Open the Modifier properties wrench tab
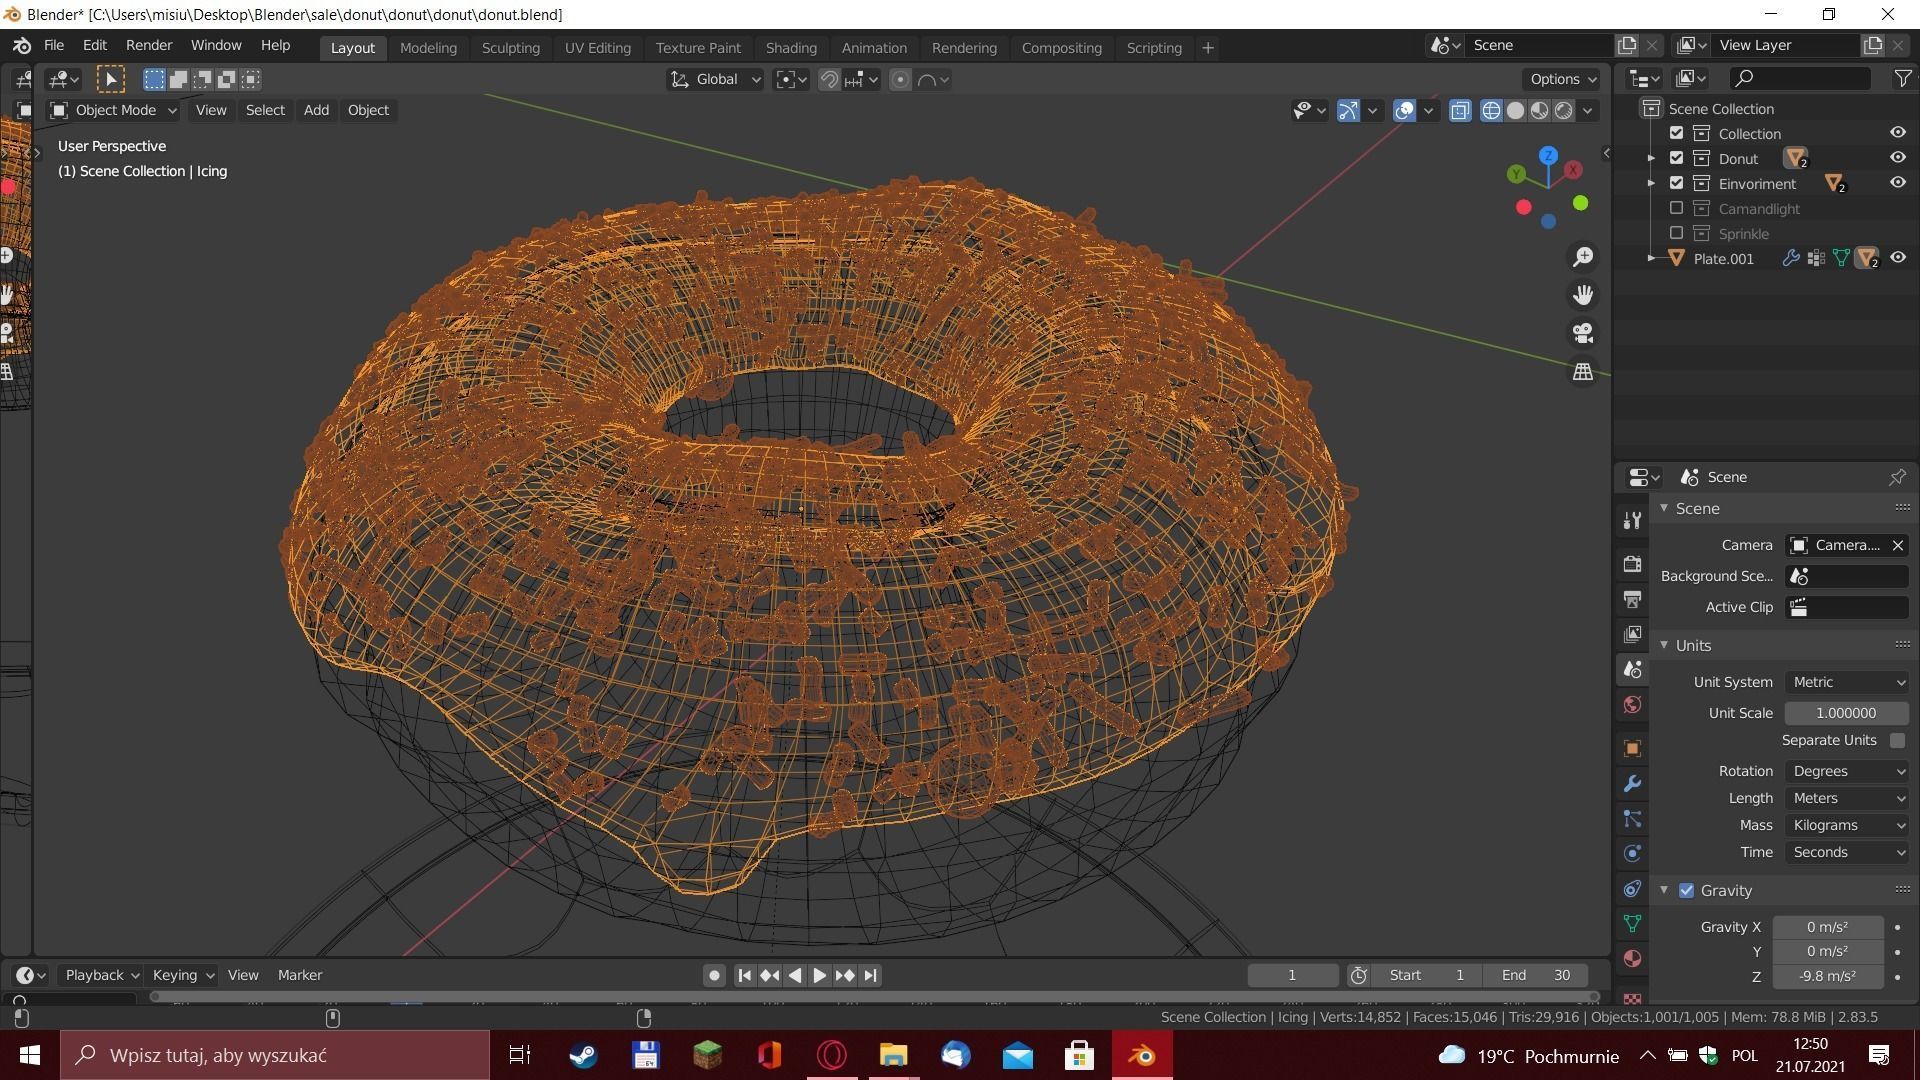 (1632, 784)
